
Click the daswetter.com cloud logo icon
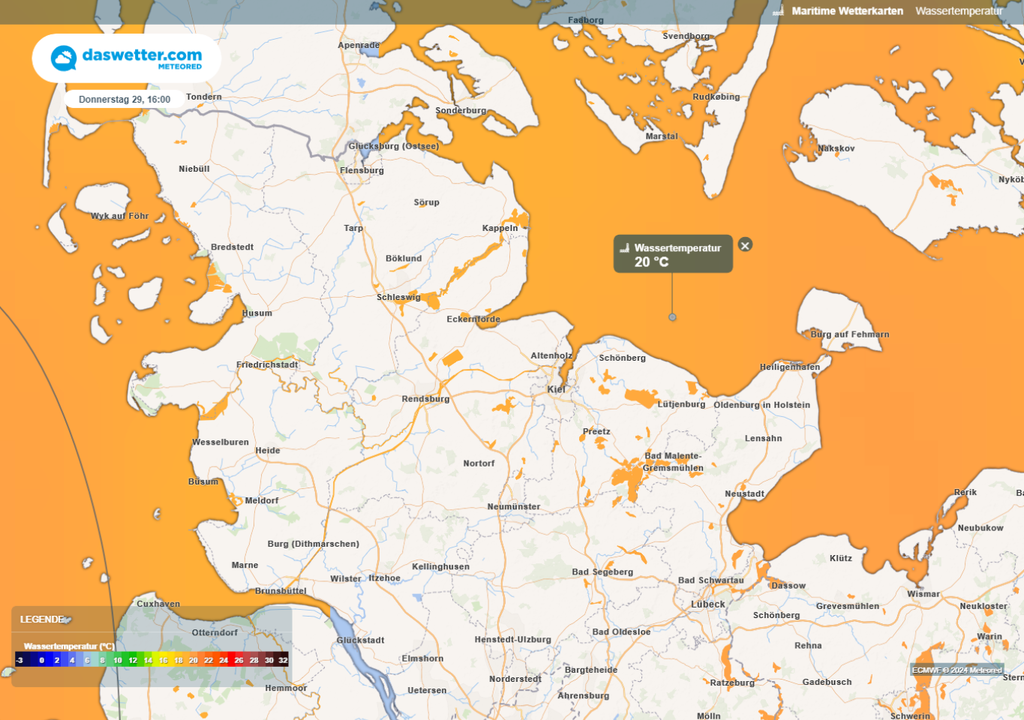tap(64, 58)
